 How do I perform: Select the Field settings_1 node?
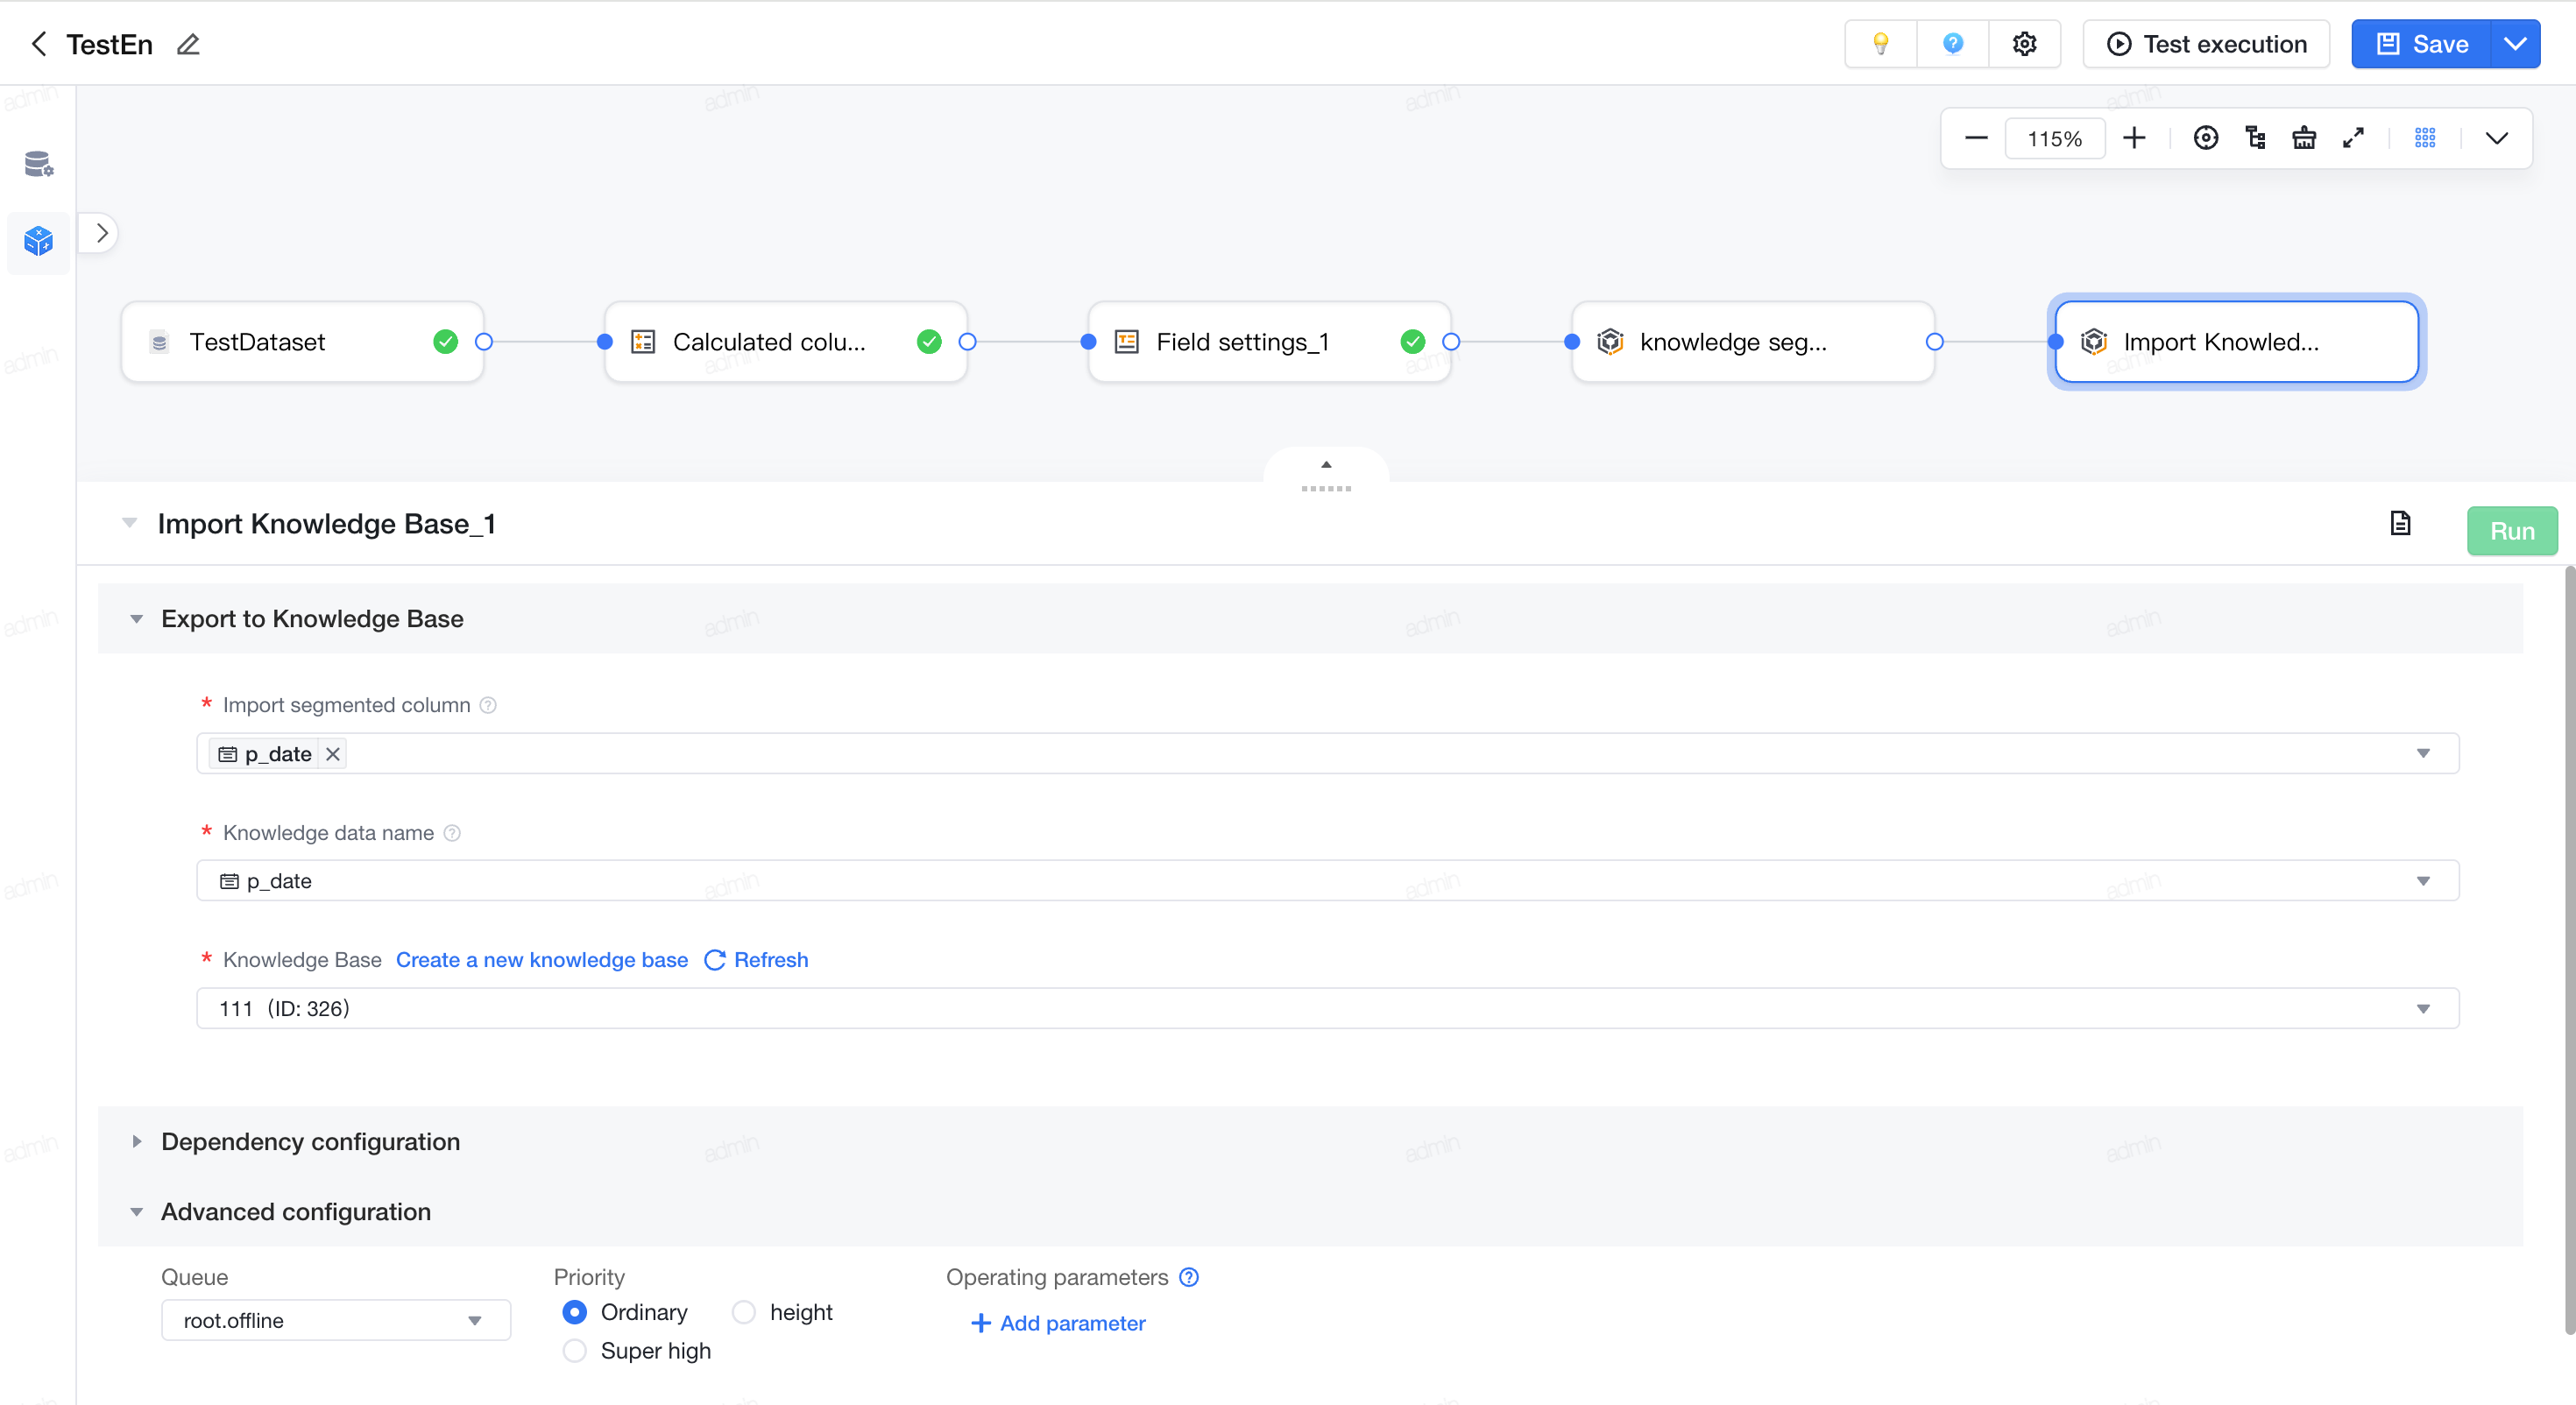coord(1268,342)
